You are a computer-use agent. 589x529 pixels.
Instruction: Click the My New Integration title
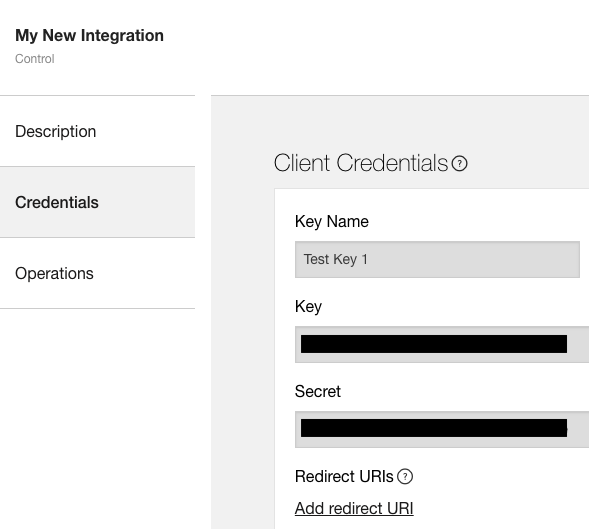(89, 35)
